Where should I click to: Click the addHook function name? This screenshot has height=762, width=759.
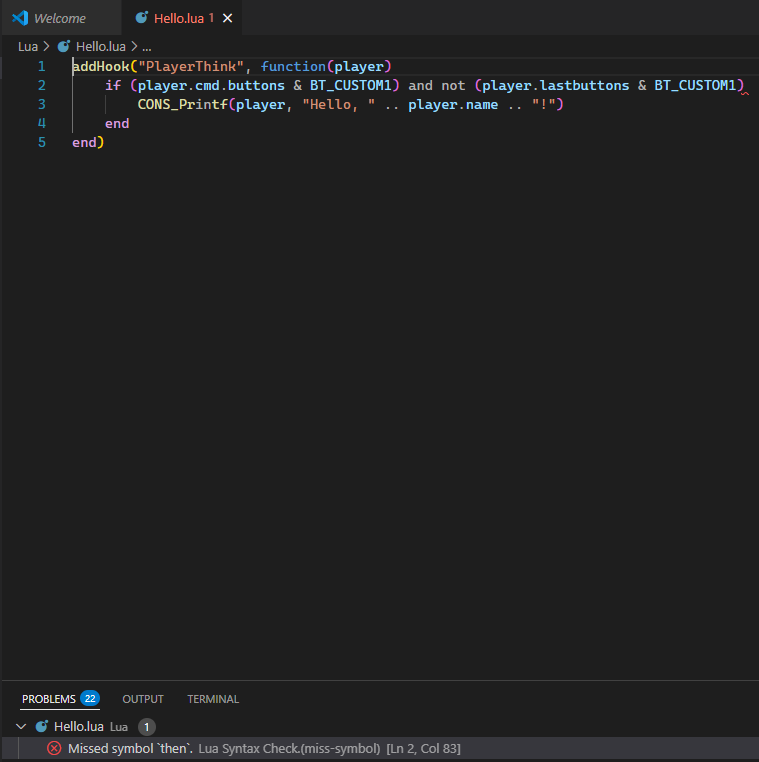(x=101, y=66)
